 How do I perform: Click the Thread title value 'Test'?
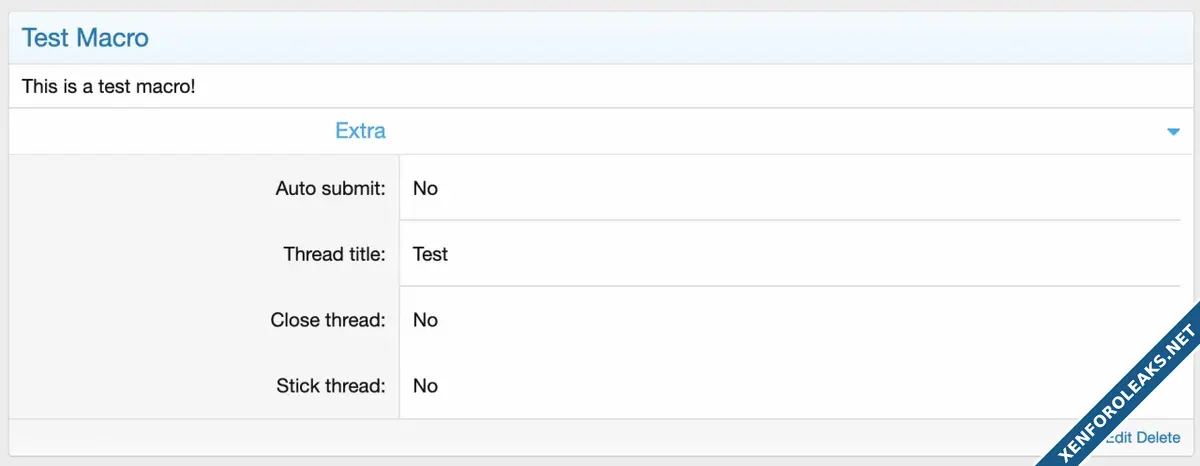pos(430,254)
